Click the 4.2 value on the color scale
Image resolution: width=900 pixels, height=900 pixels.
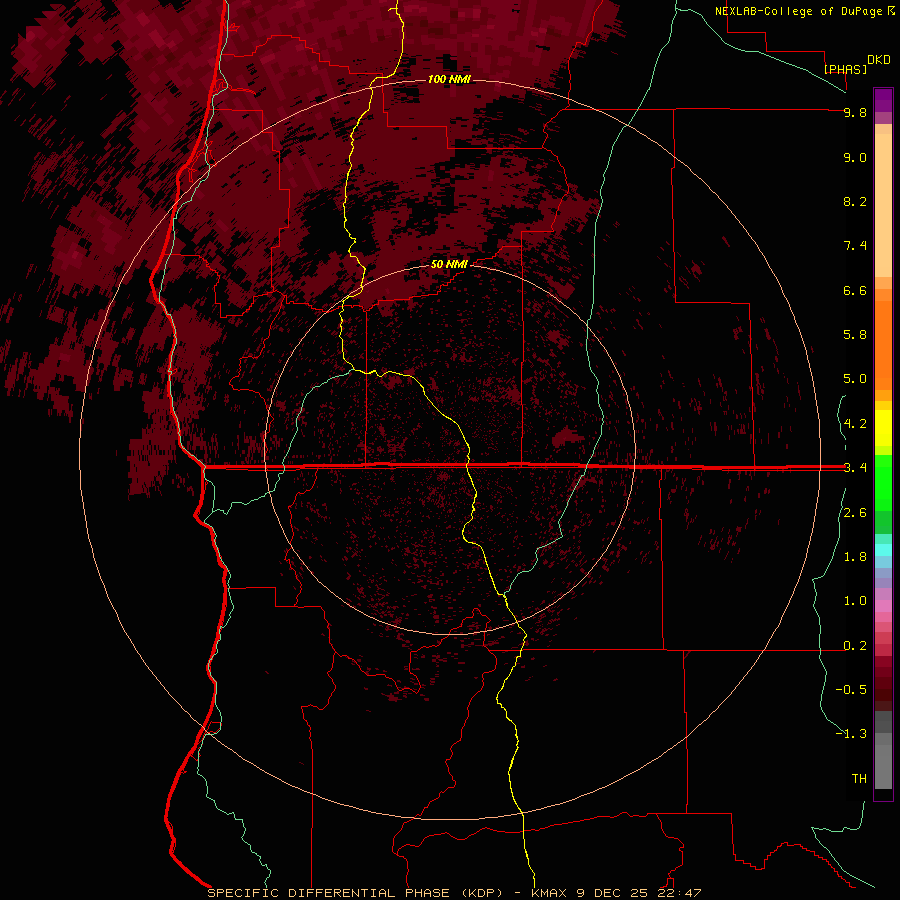pyautogui.click(x=855, y=424)
